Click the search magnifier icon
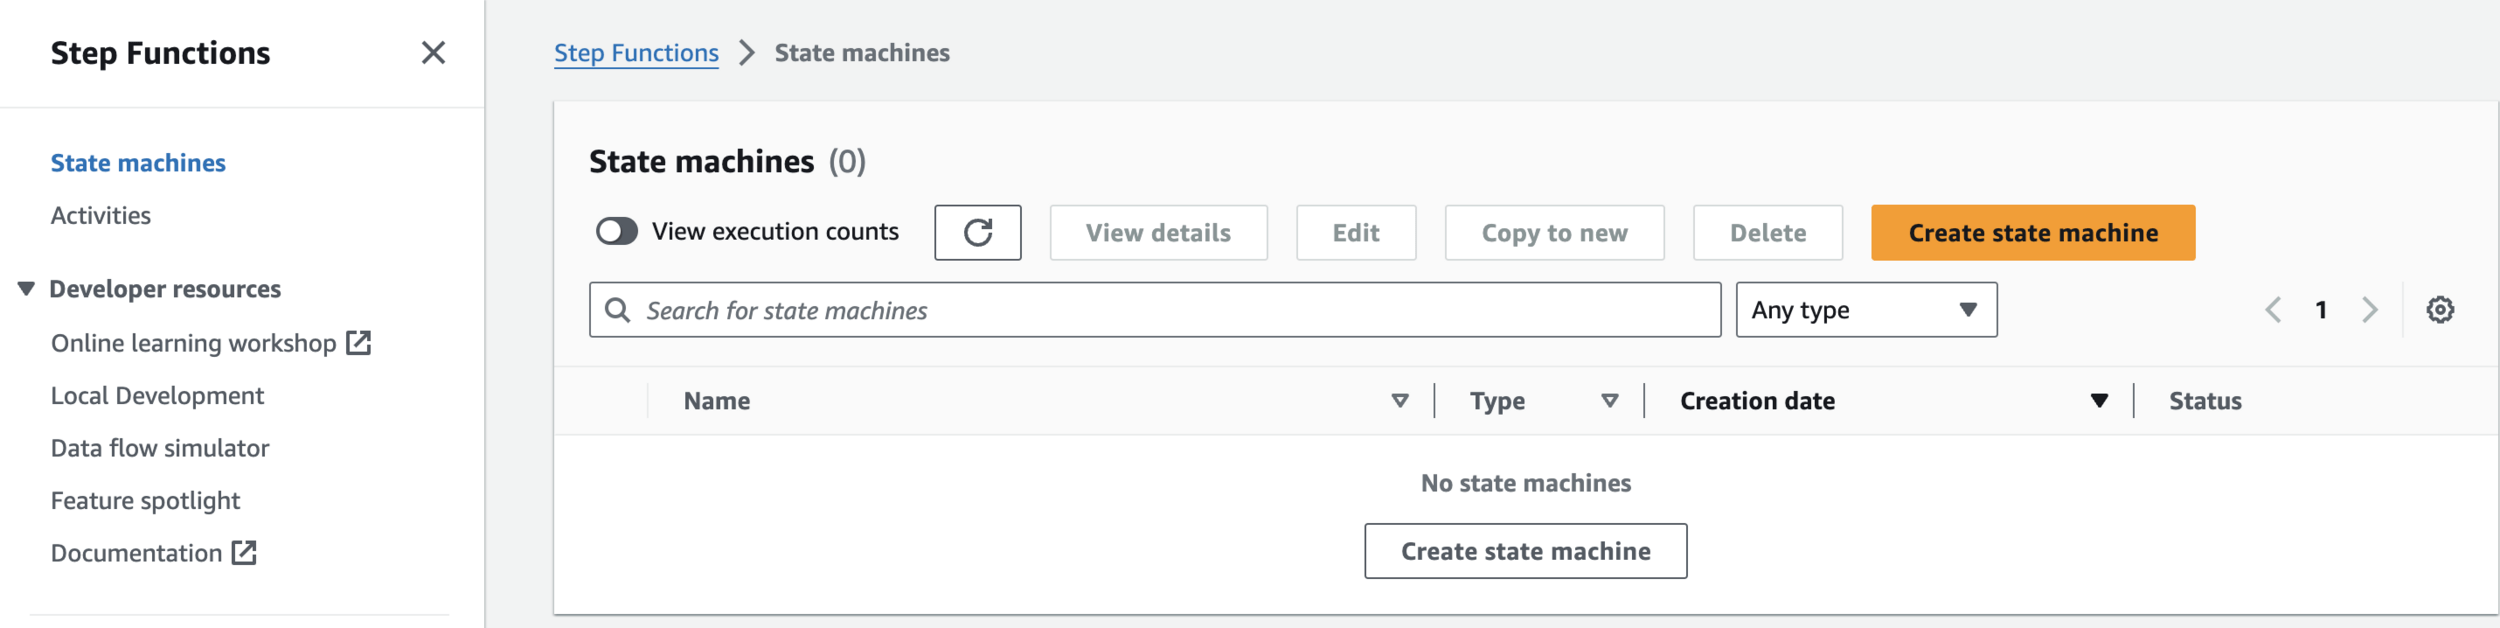This screenshot has height=628, width=2500. point(618,310)
